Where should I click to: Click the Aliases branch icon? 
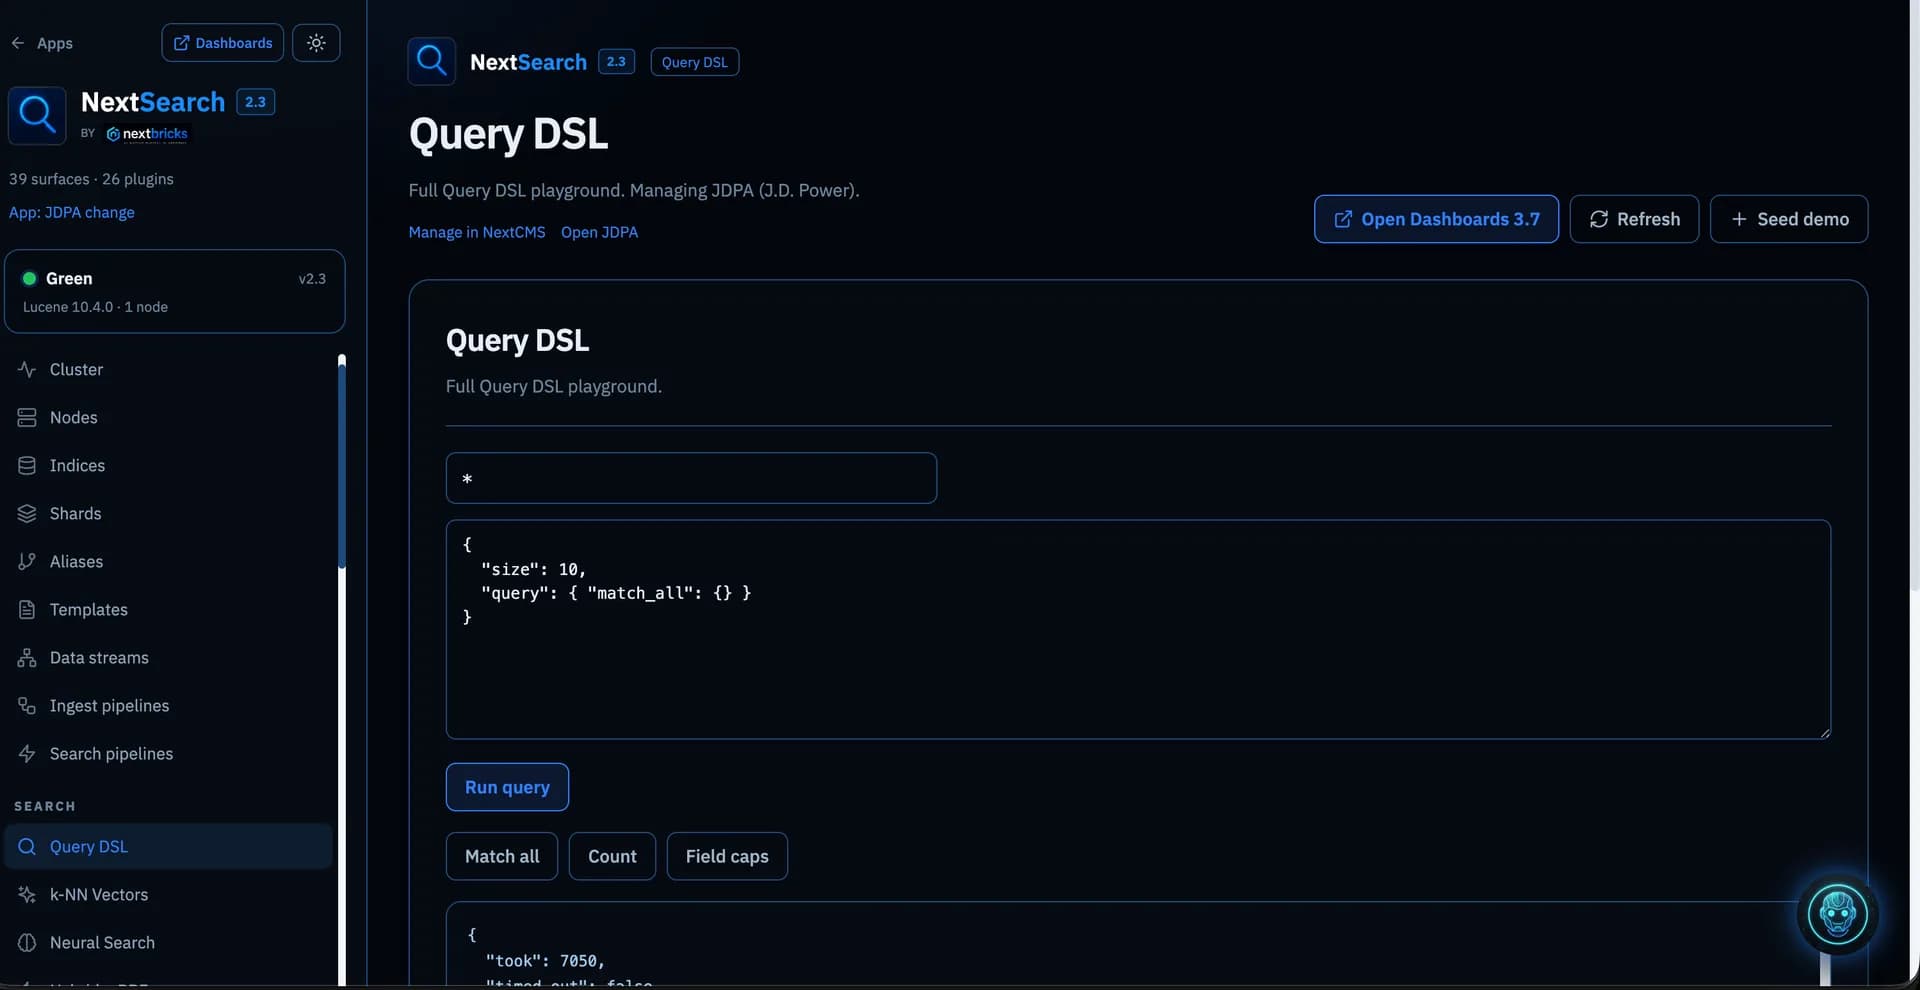27,561
